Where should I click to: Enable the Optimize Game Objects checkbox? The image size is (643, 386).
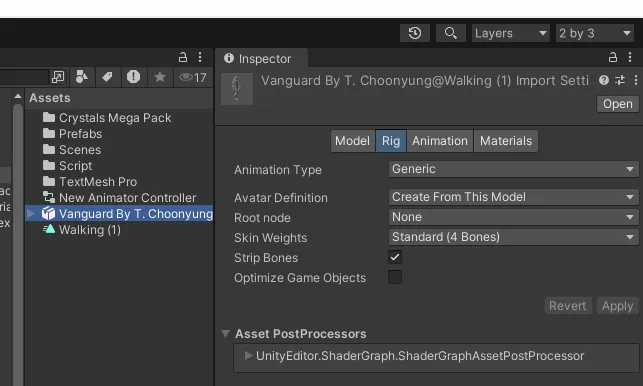(395, 277)
